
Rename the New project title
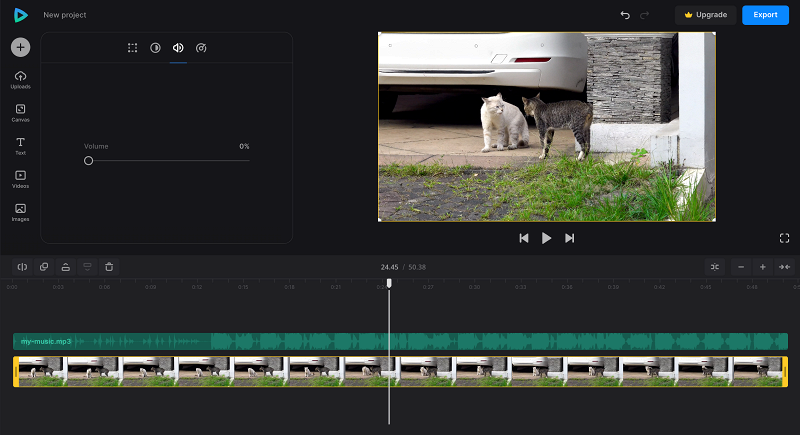point(65,15)
